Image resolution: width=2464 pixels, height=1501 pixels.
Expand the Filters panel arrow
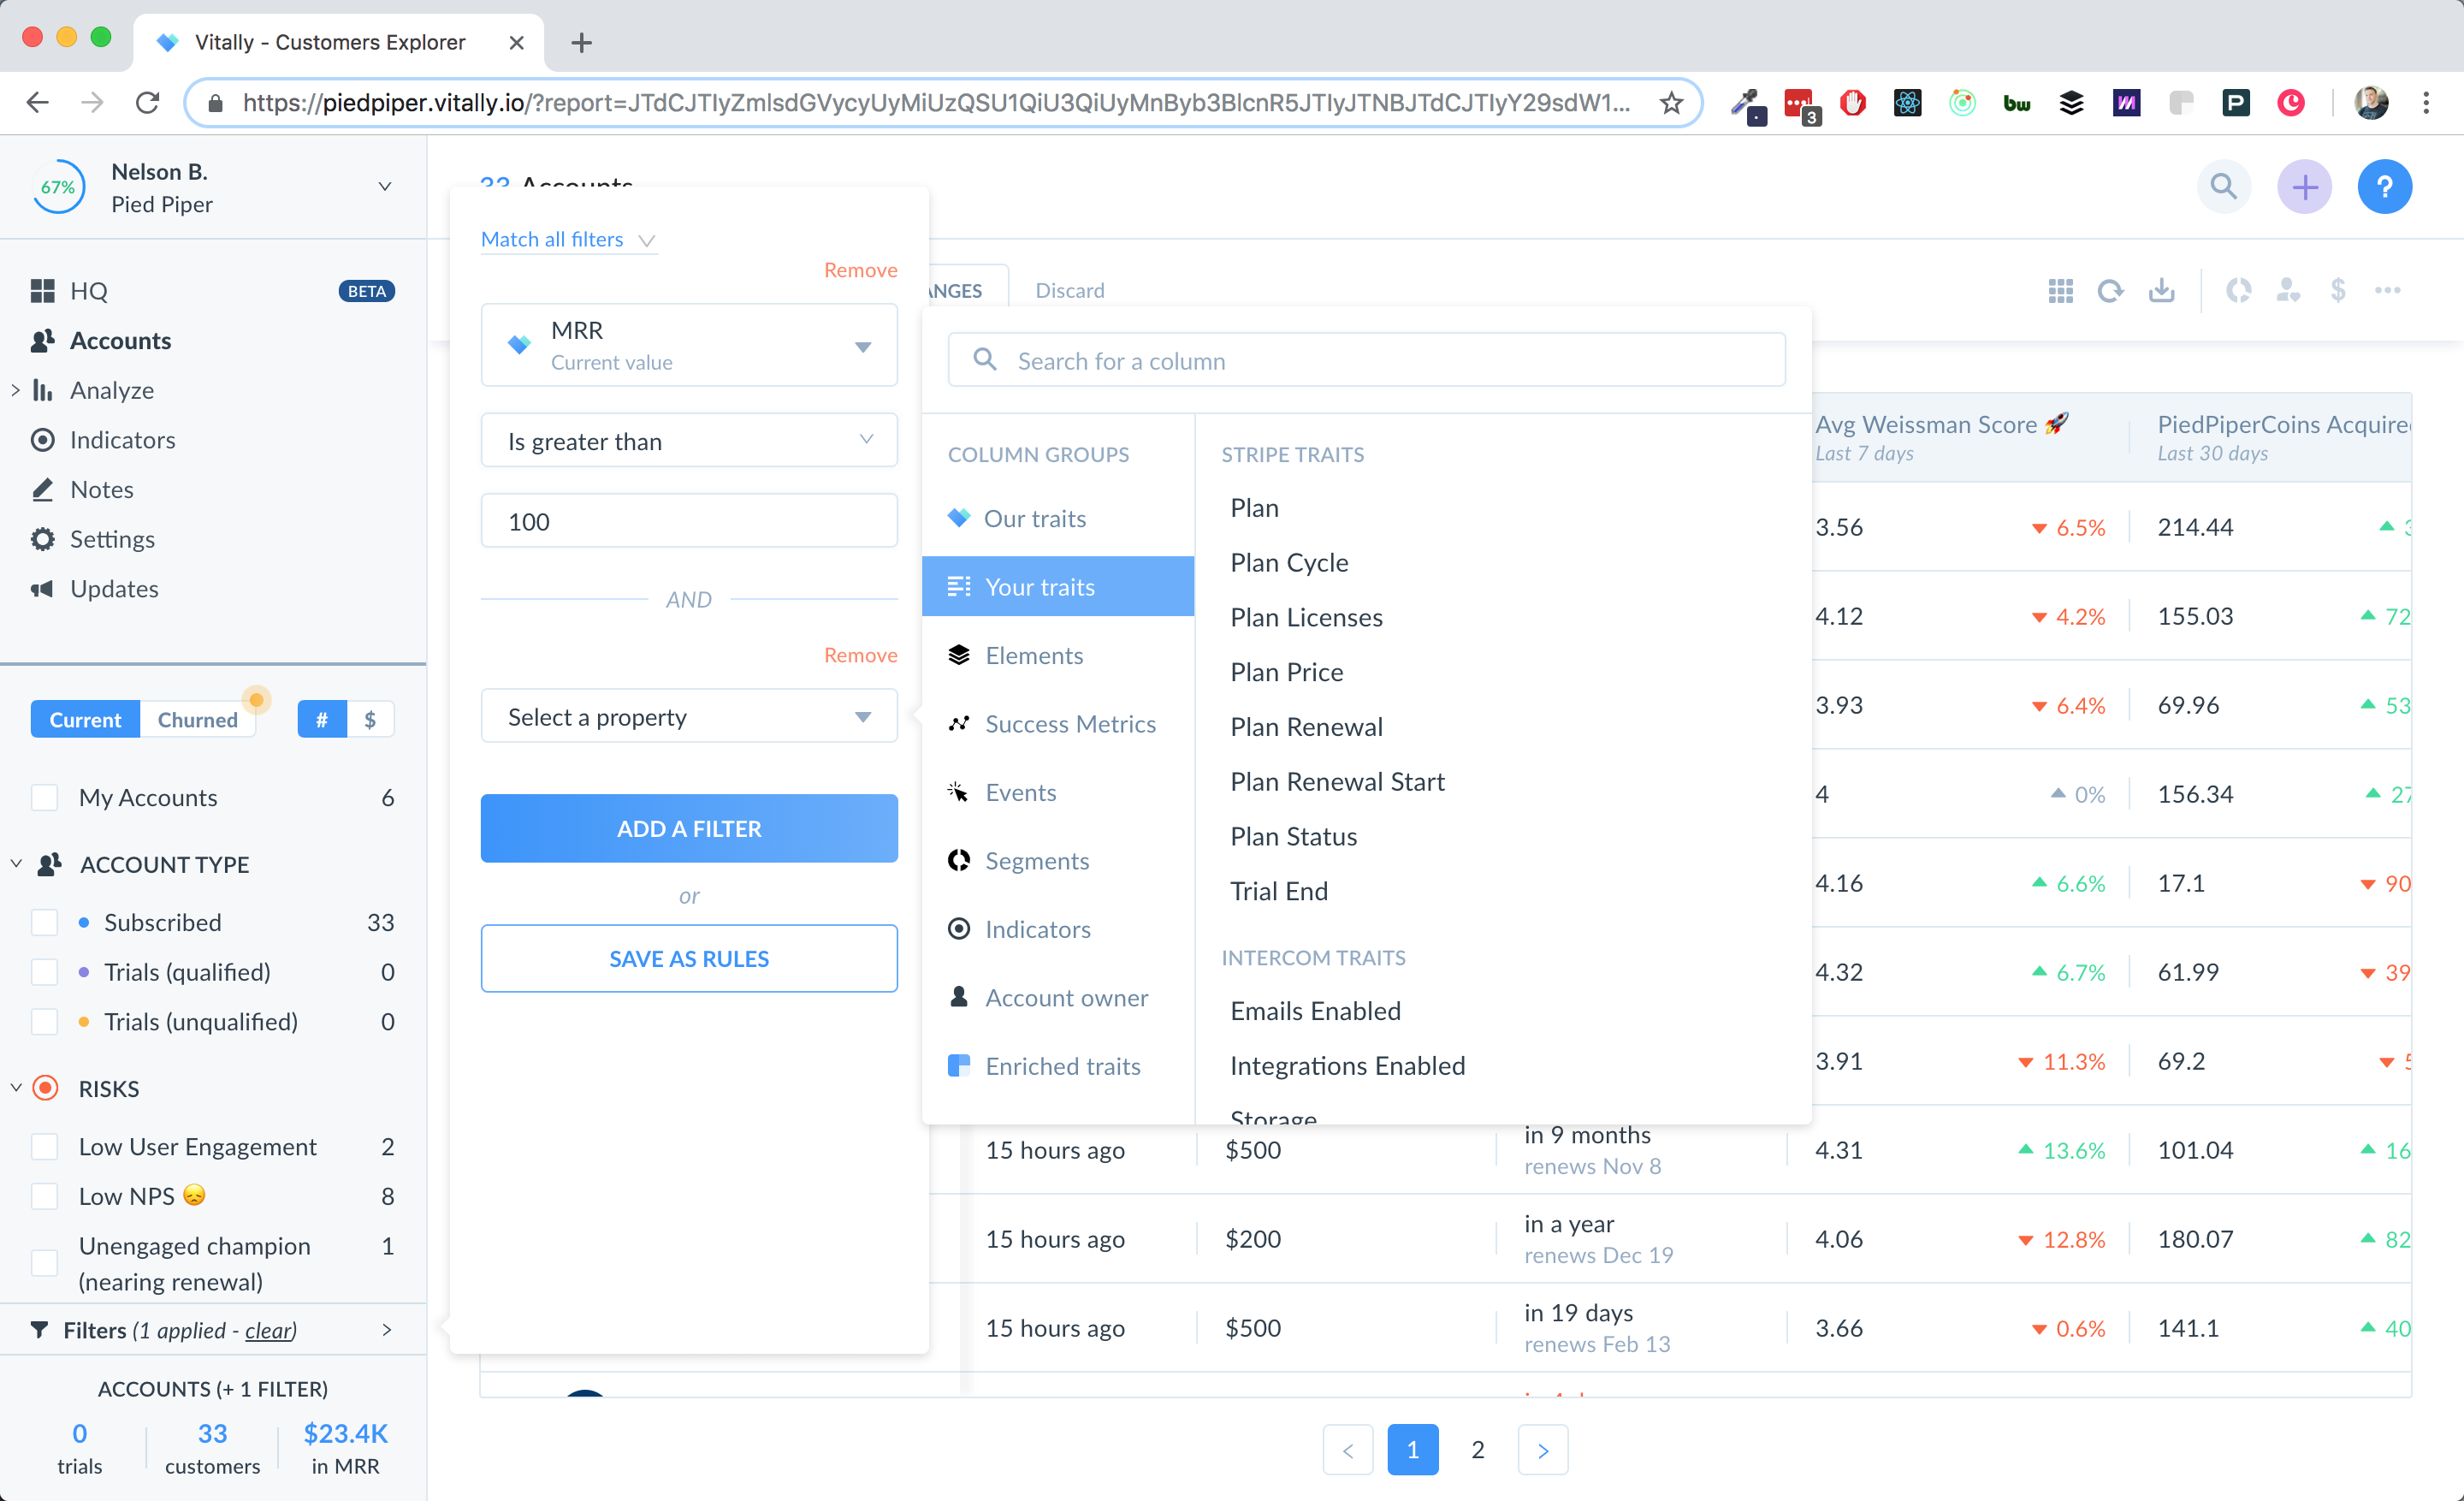point(387,1330)
